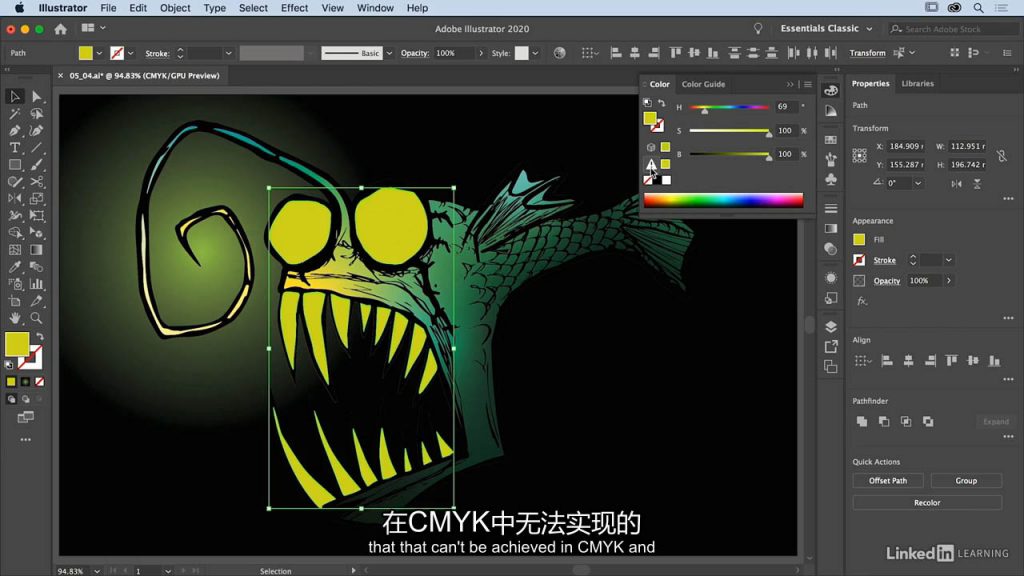Viewport: 1024px width, 576px height.
Task: Select the Artboard tool
Action: click(x=14, y=300)
